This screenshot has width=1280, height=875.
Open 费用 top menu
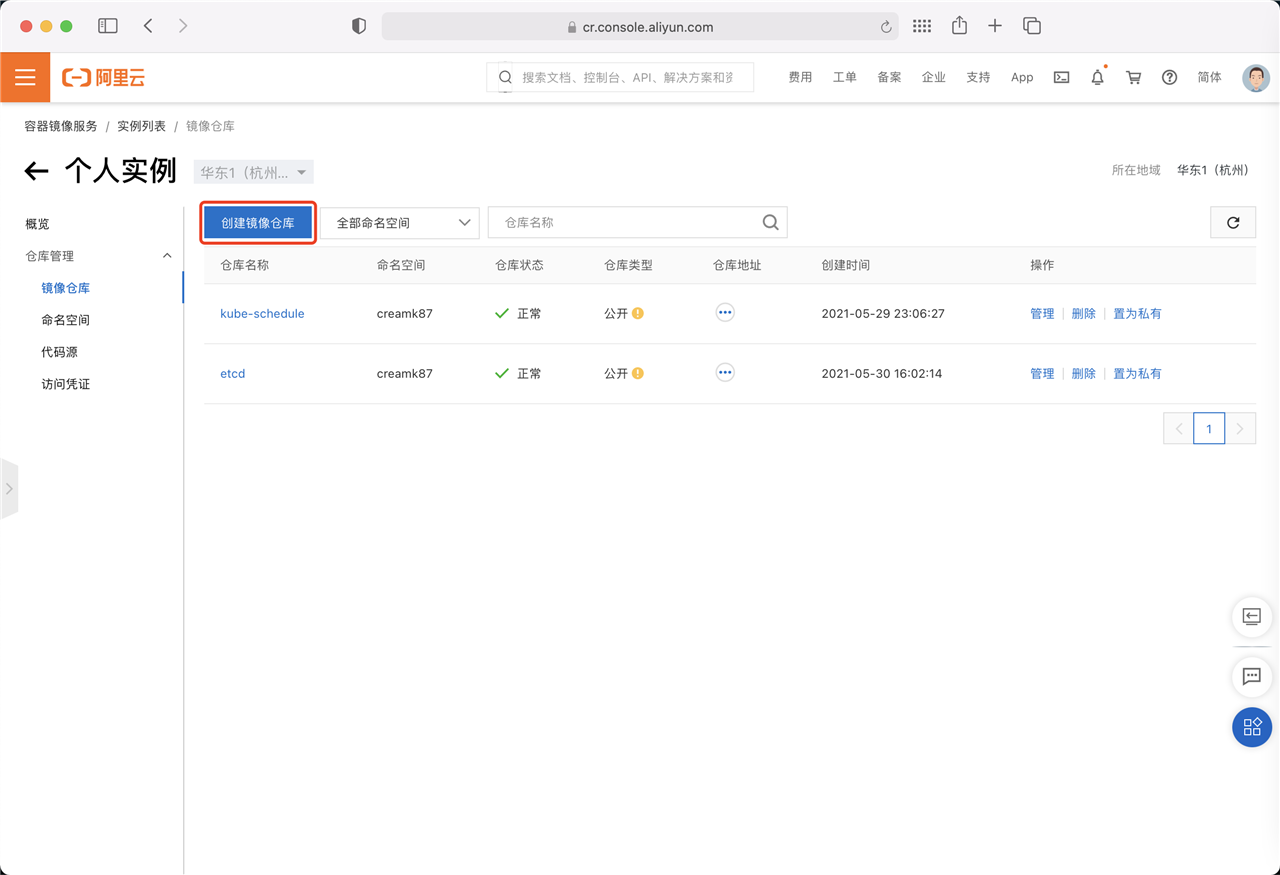pyautogui.click(x=800, y=77)
